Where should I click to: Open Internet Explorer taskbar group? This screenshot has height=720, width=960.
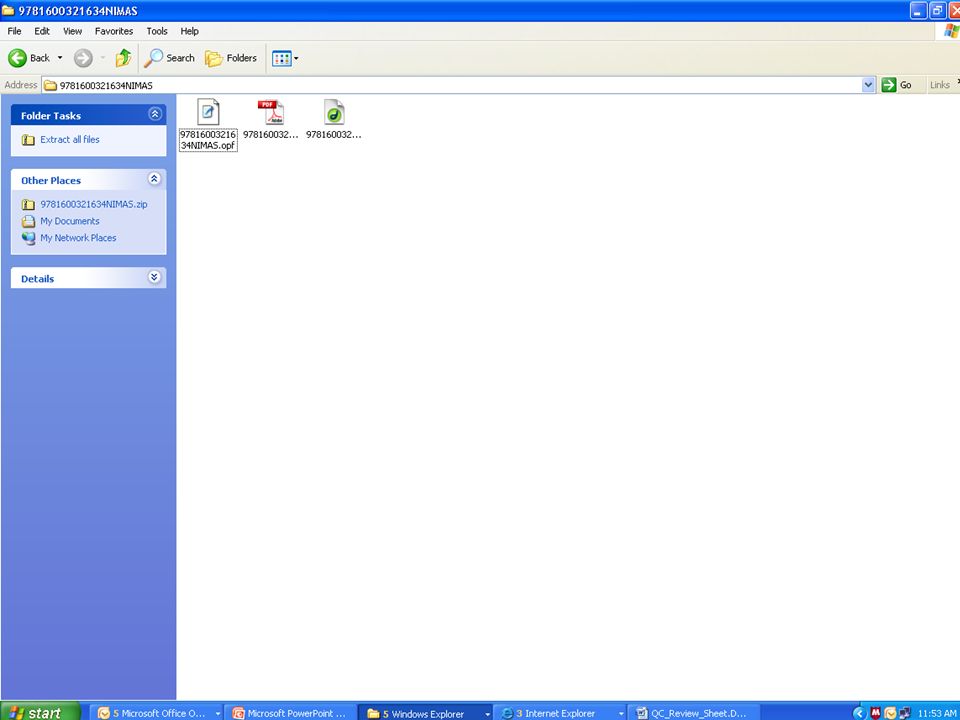click(560, 713)
